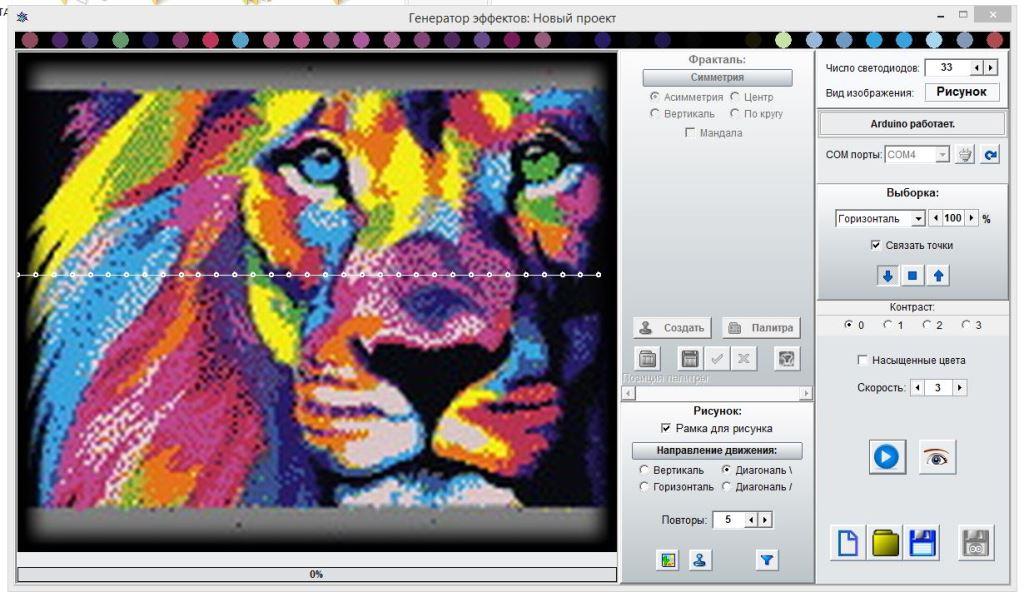Open a project via yellow folder icon

[885, 543]
